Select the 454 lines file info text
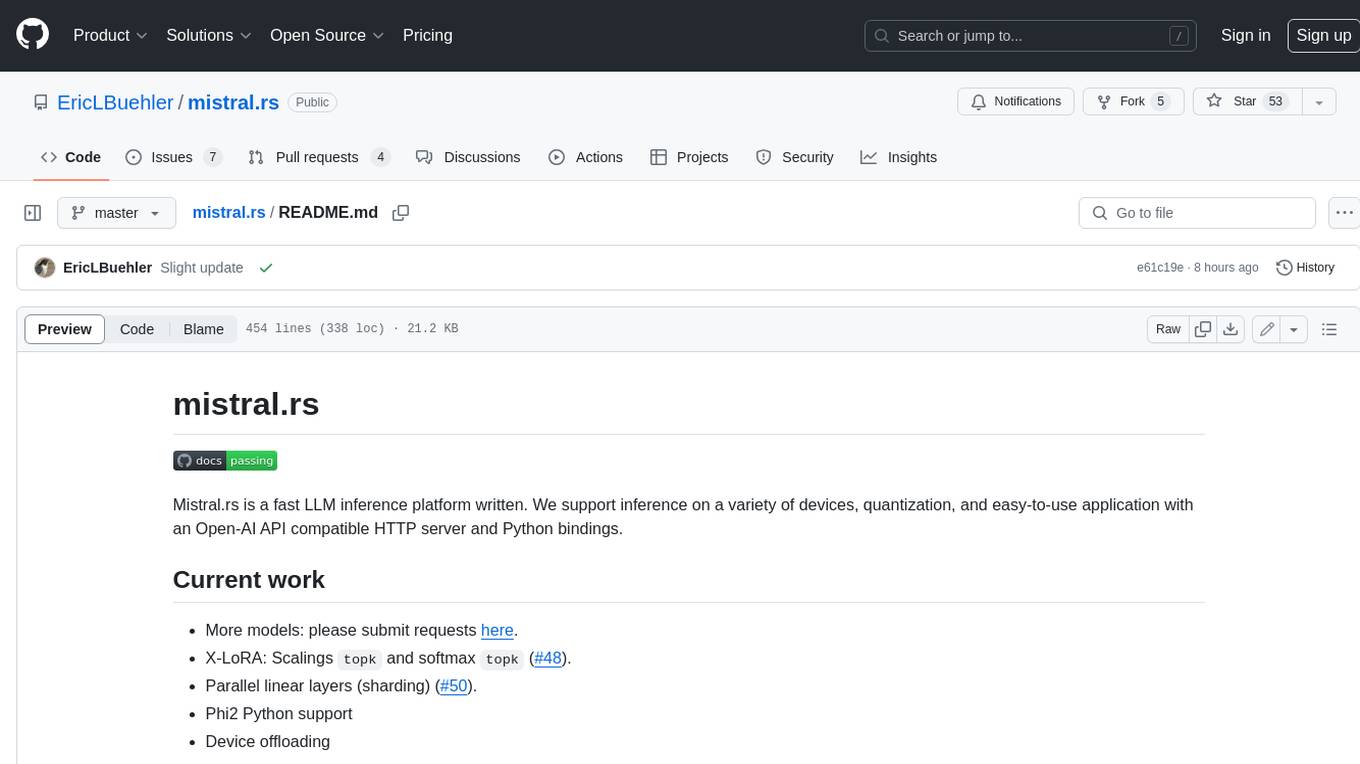Viewport: 1360px width, 764px height. click(352, 329)
